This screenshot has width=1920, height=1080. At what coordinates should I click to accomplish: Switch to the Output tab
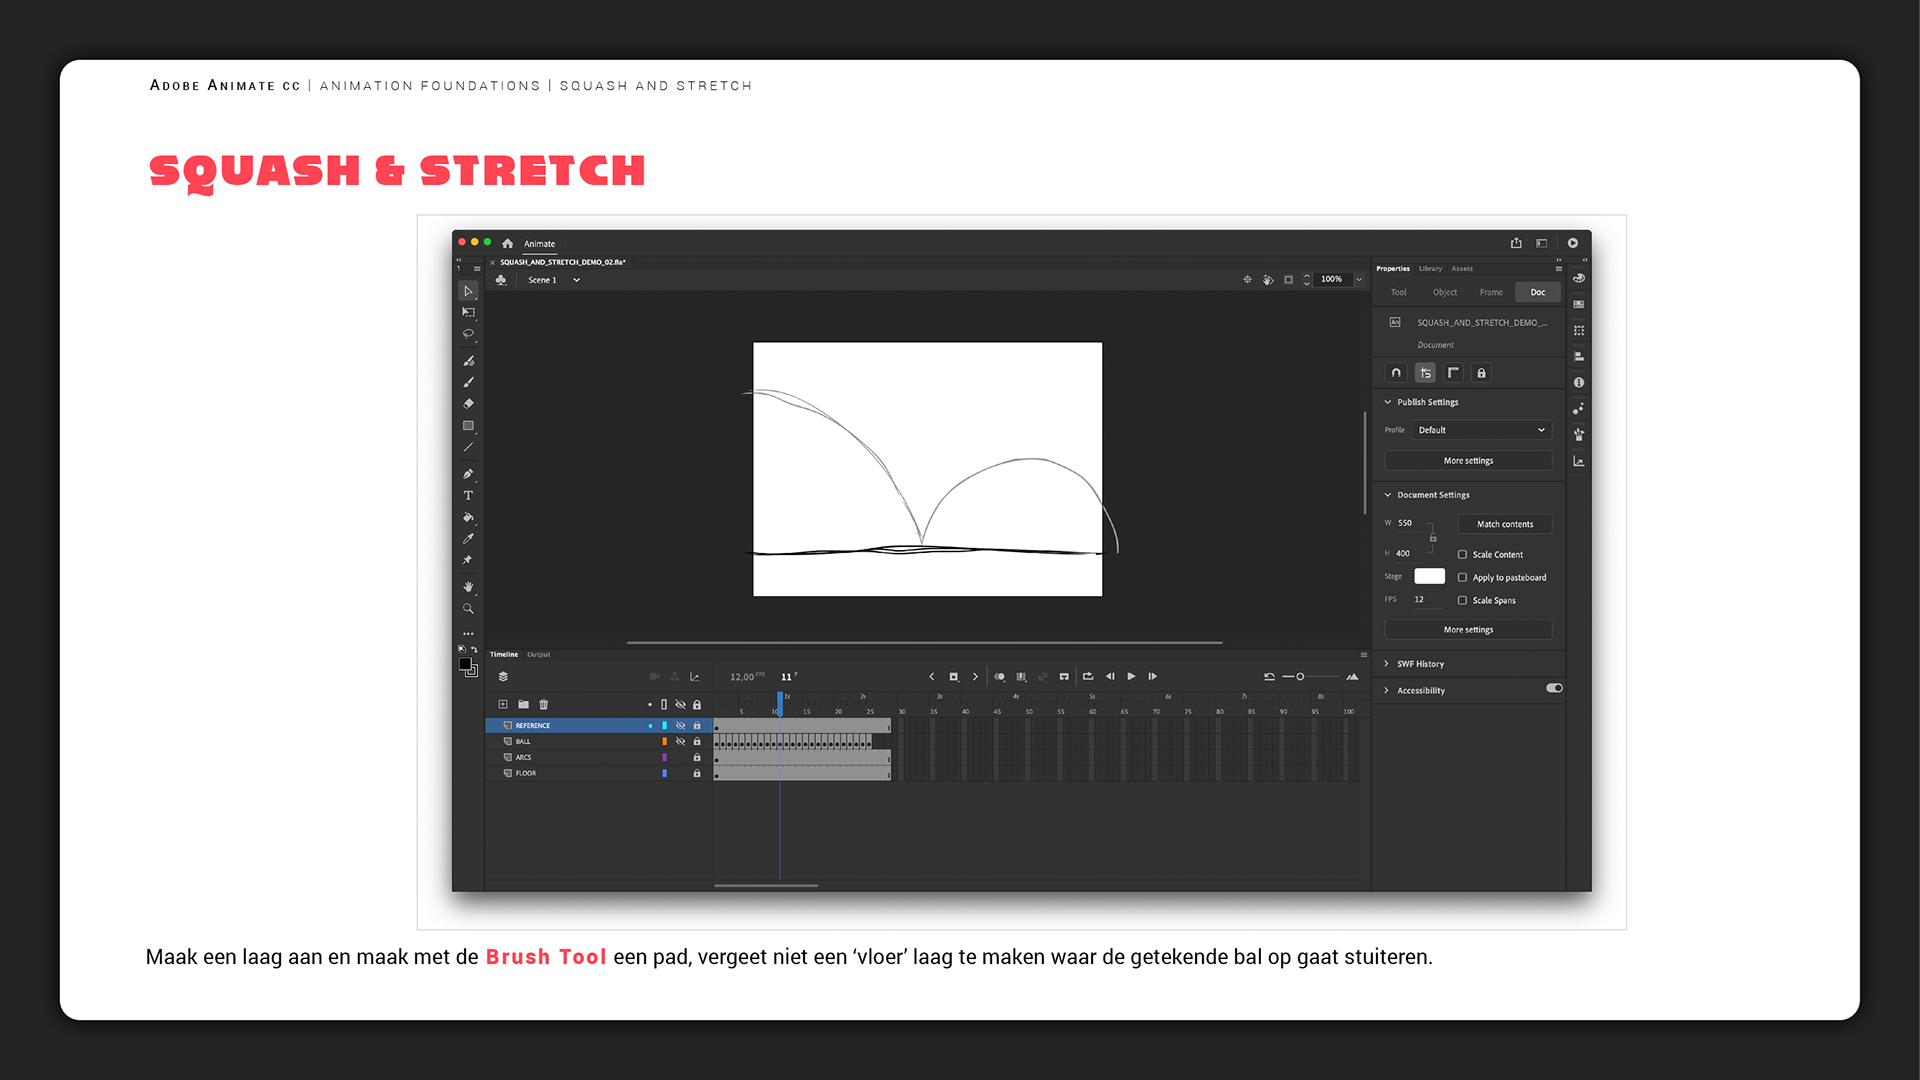click(x=539, y=655)
